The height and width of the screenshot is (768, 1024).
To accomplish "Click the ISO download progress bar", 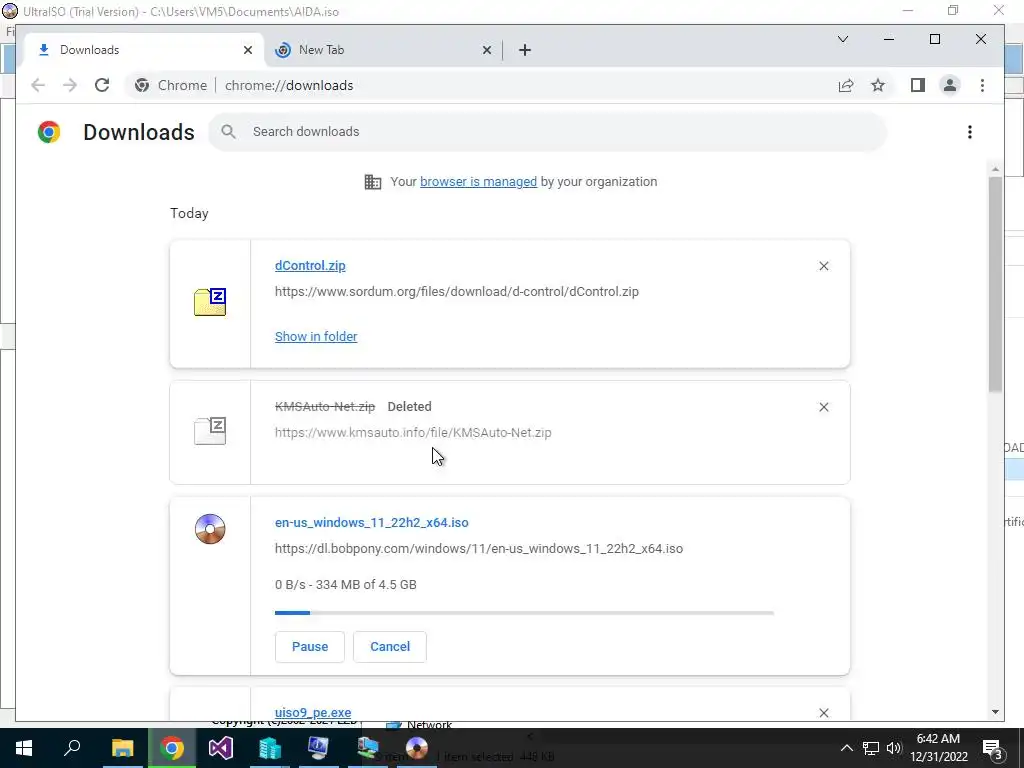I will 524,613.
